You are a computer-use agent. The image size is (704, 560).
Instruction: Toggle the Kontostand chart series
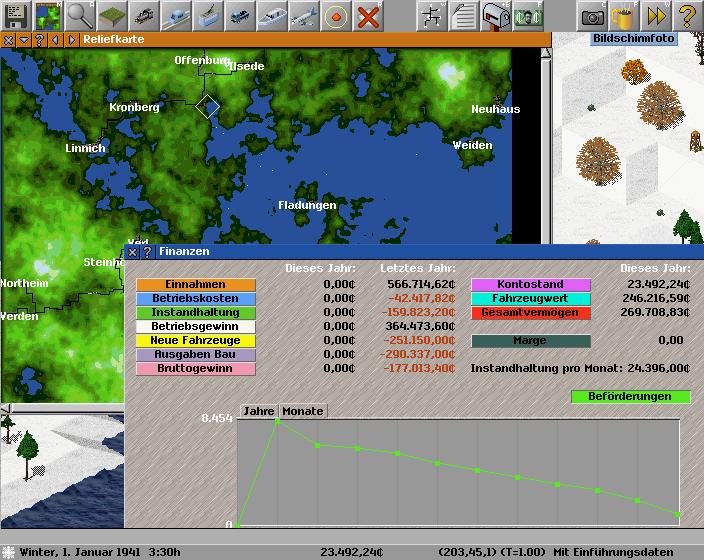point(530,285)
